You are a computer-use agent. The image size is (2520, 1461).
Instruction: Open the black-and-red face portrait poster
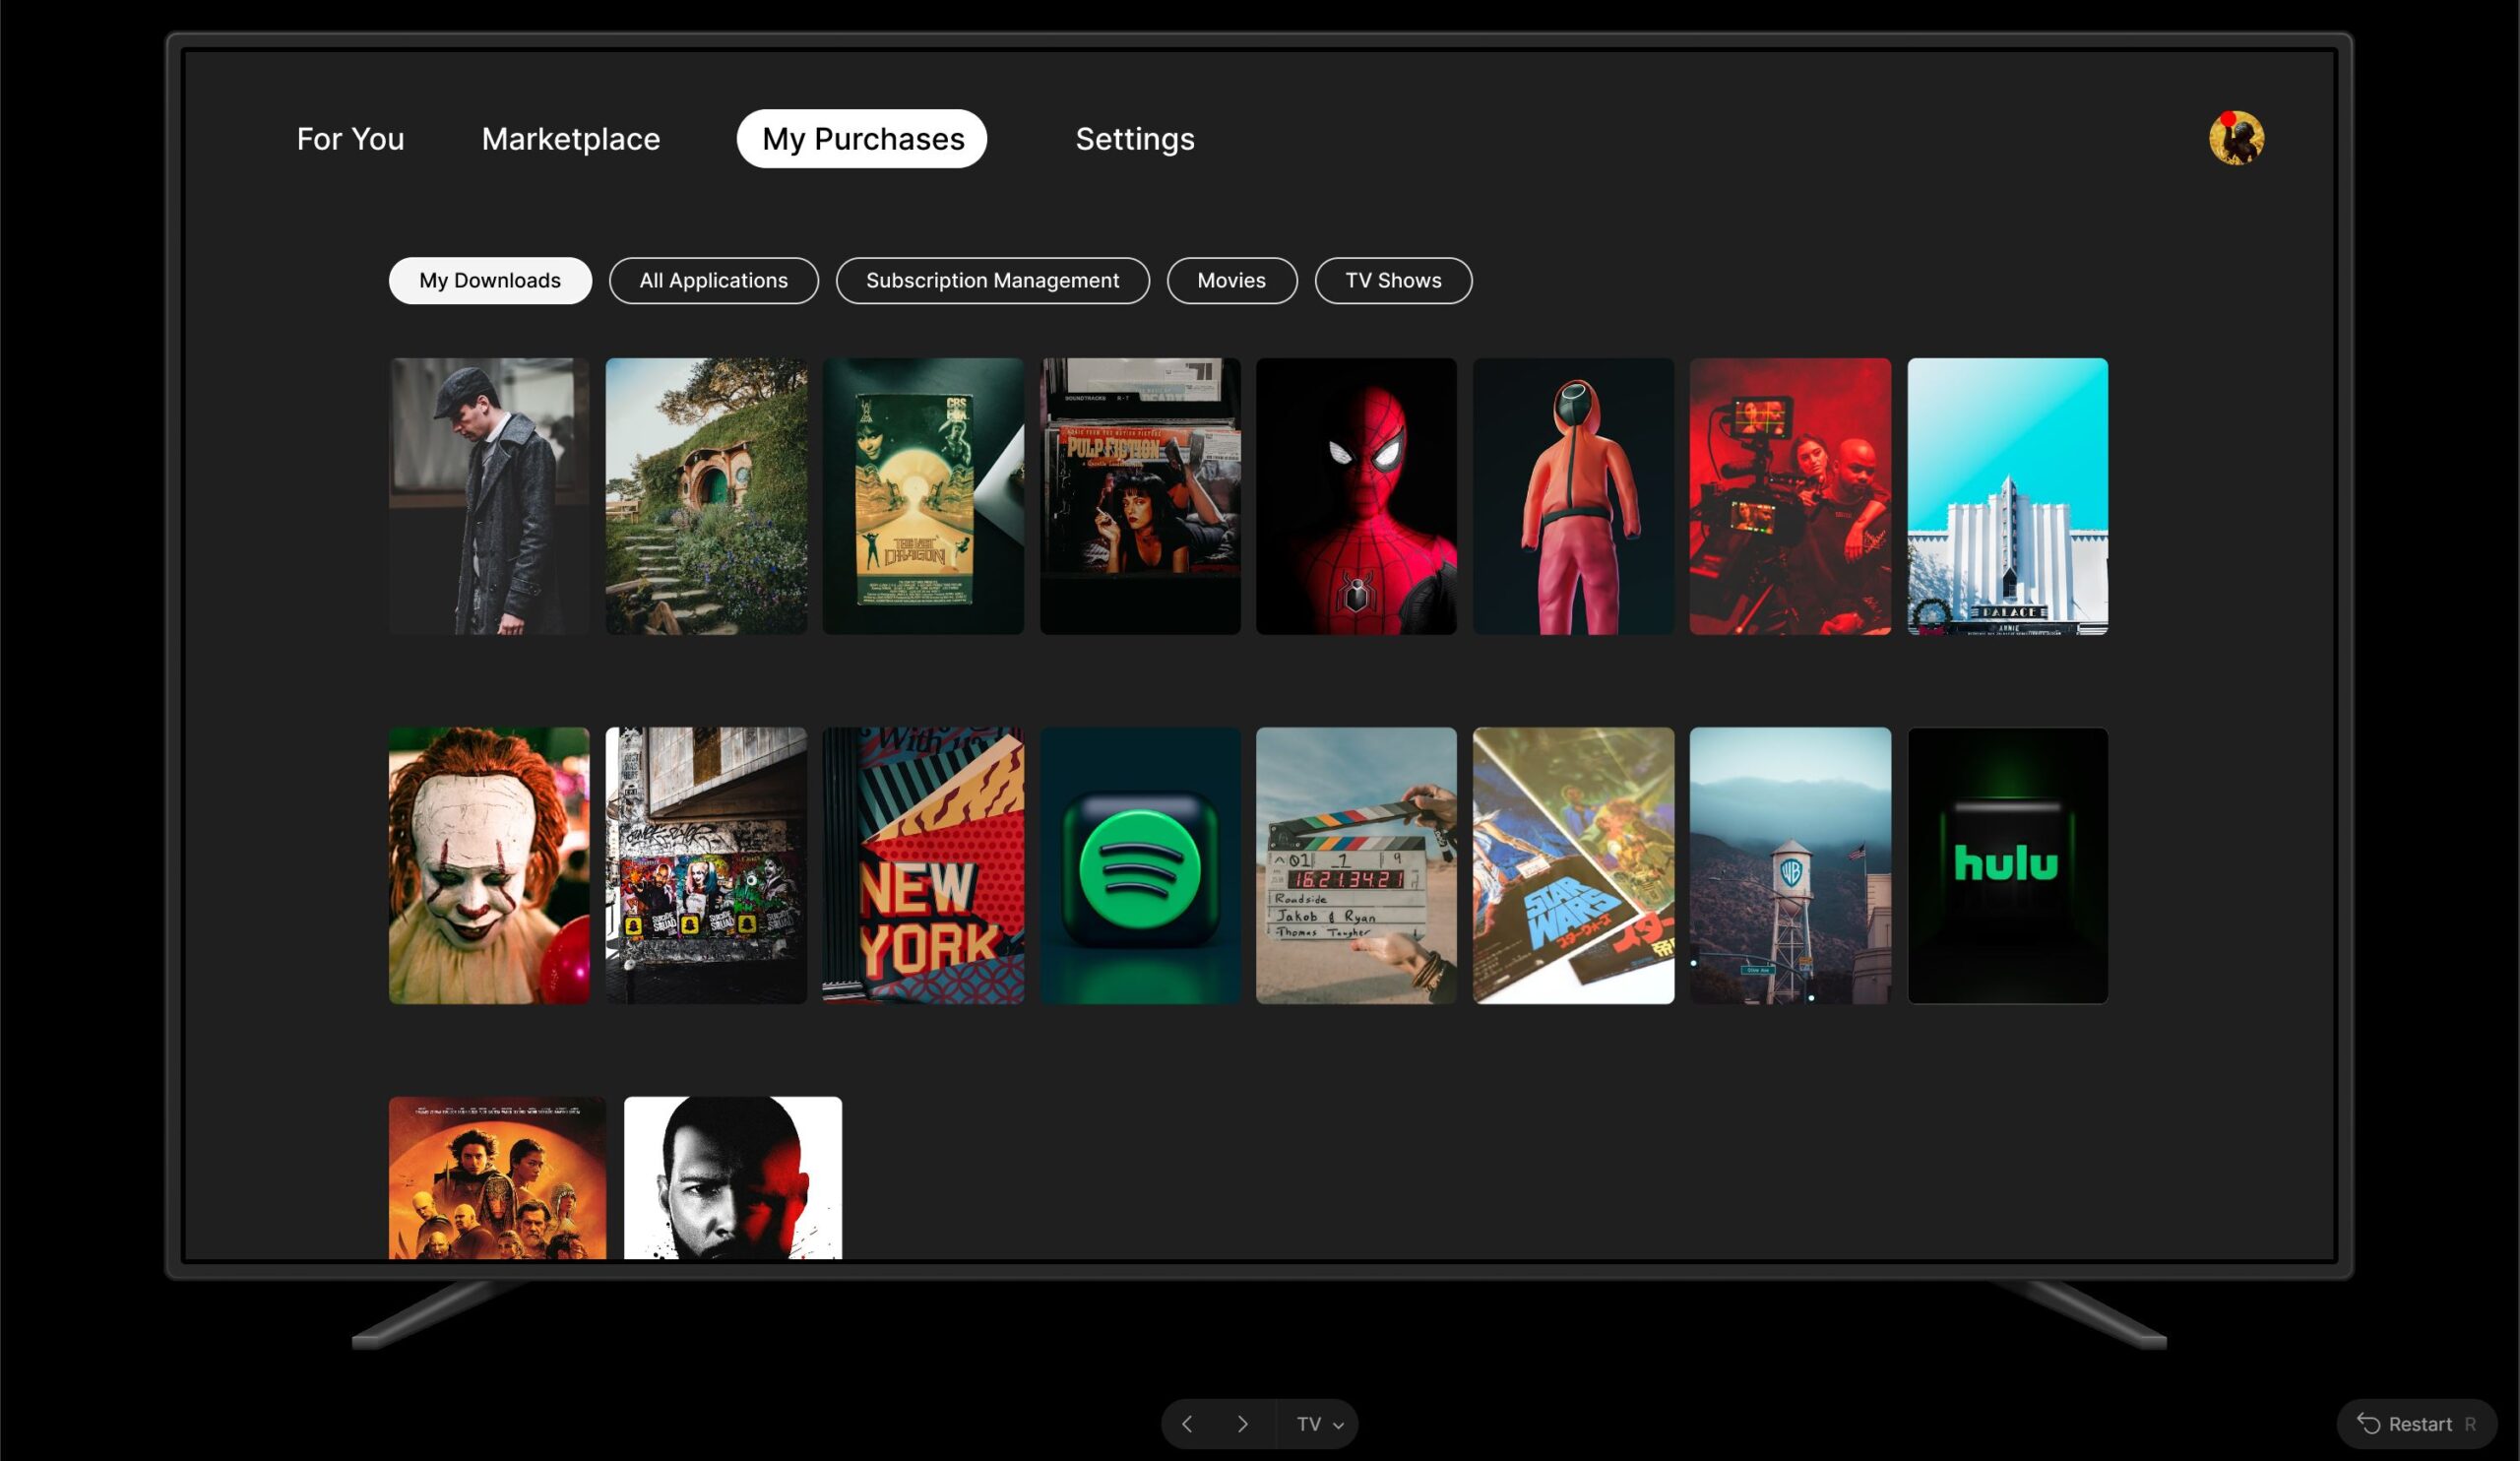pyautogui.click(x=732, y=1177)
